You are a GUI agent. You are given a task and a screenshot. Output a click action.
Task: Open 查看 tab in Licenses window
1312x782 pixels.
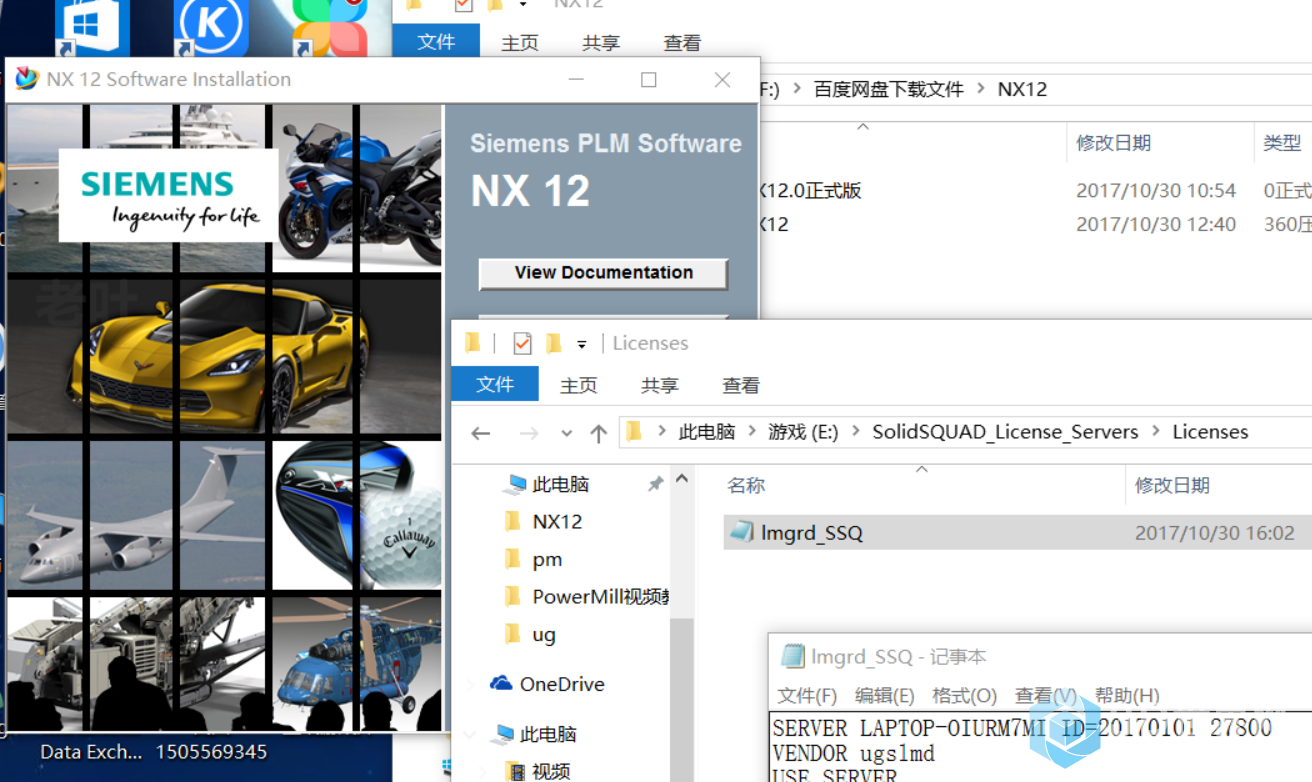pyautogui.click(x=741, y=385)
